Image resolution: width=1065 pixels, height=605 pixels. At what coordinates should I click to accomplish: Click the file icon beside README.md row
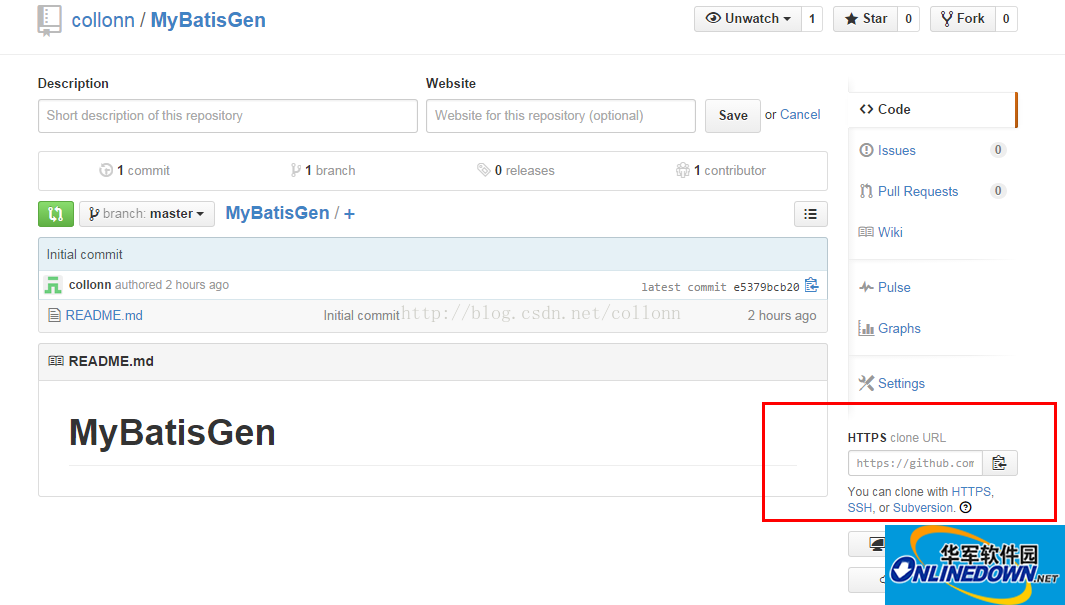(x=54, y=315)
